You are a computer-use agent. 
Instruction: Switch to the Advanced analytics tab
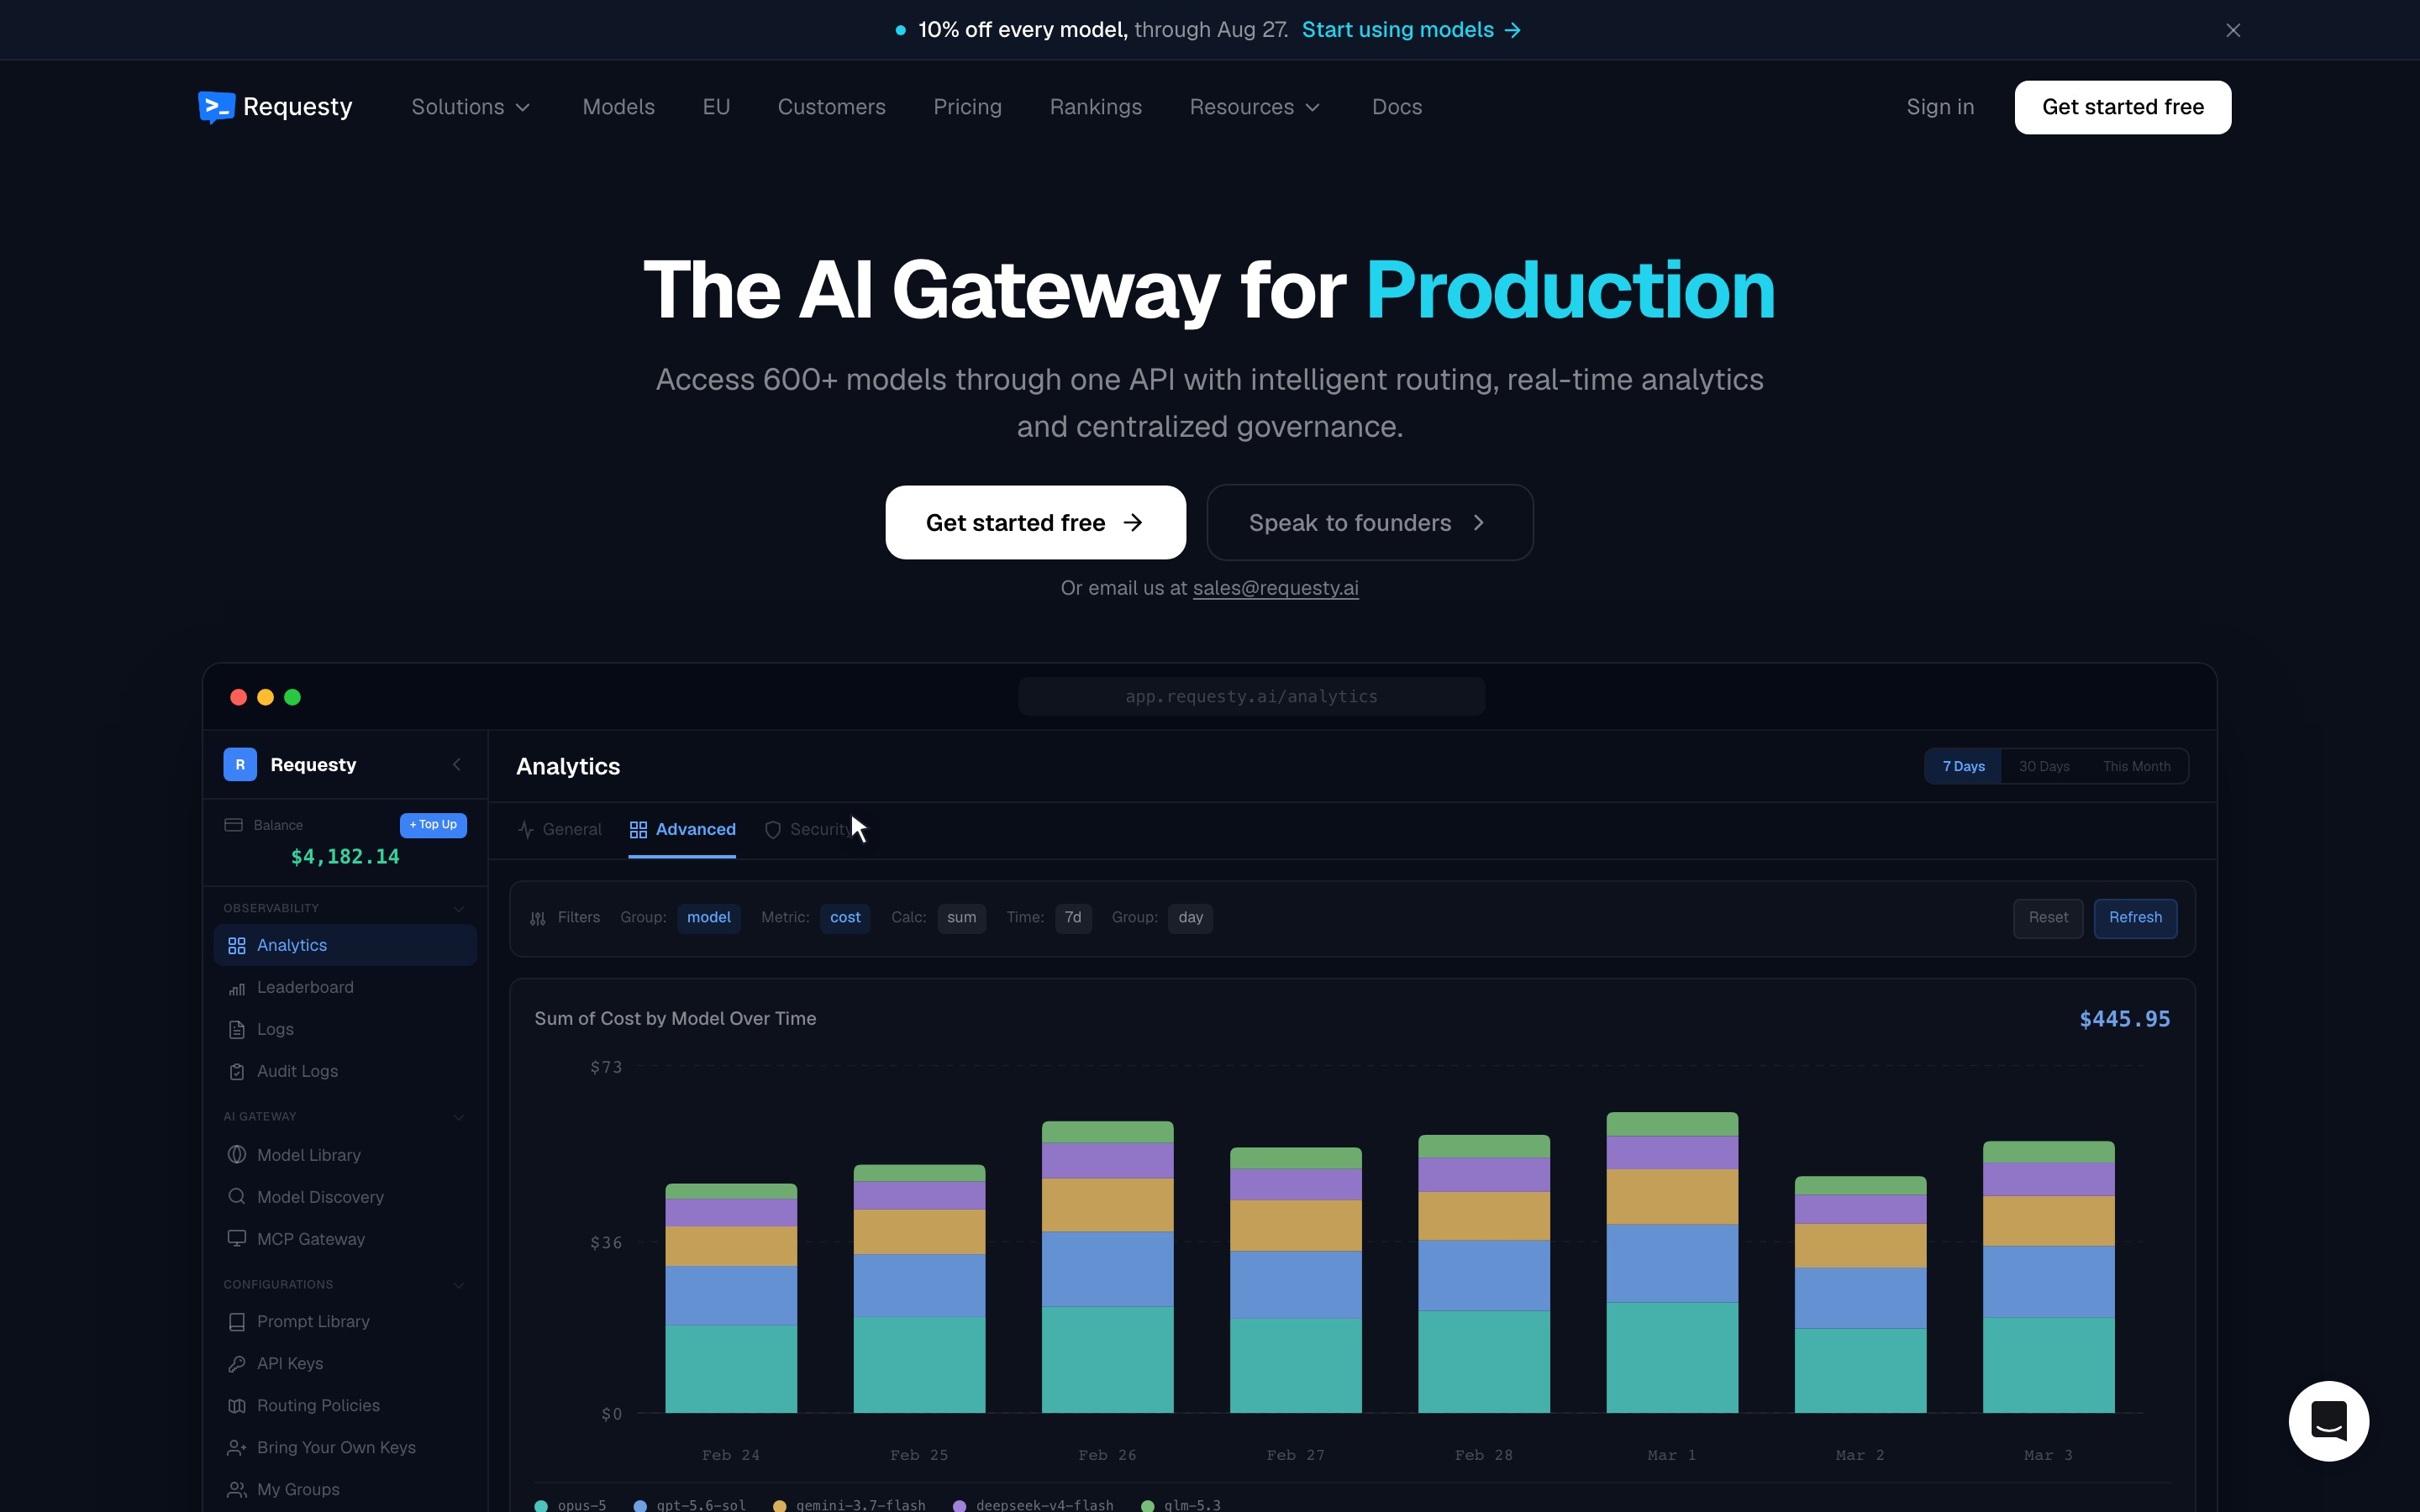tap(682, 830)
